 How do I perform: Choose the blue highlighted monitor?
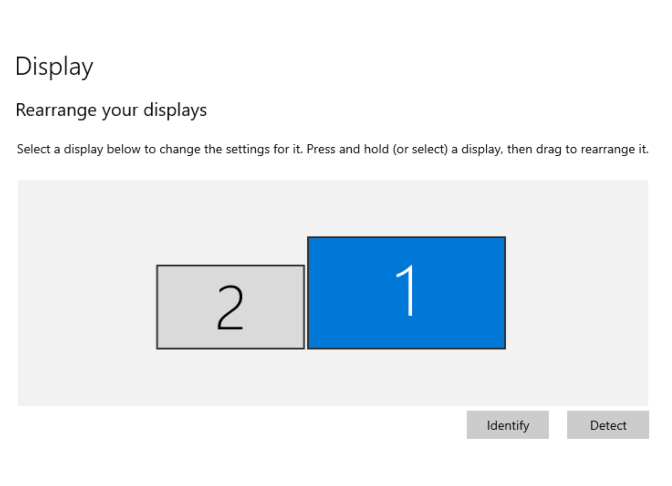click(406, 293)
